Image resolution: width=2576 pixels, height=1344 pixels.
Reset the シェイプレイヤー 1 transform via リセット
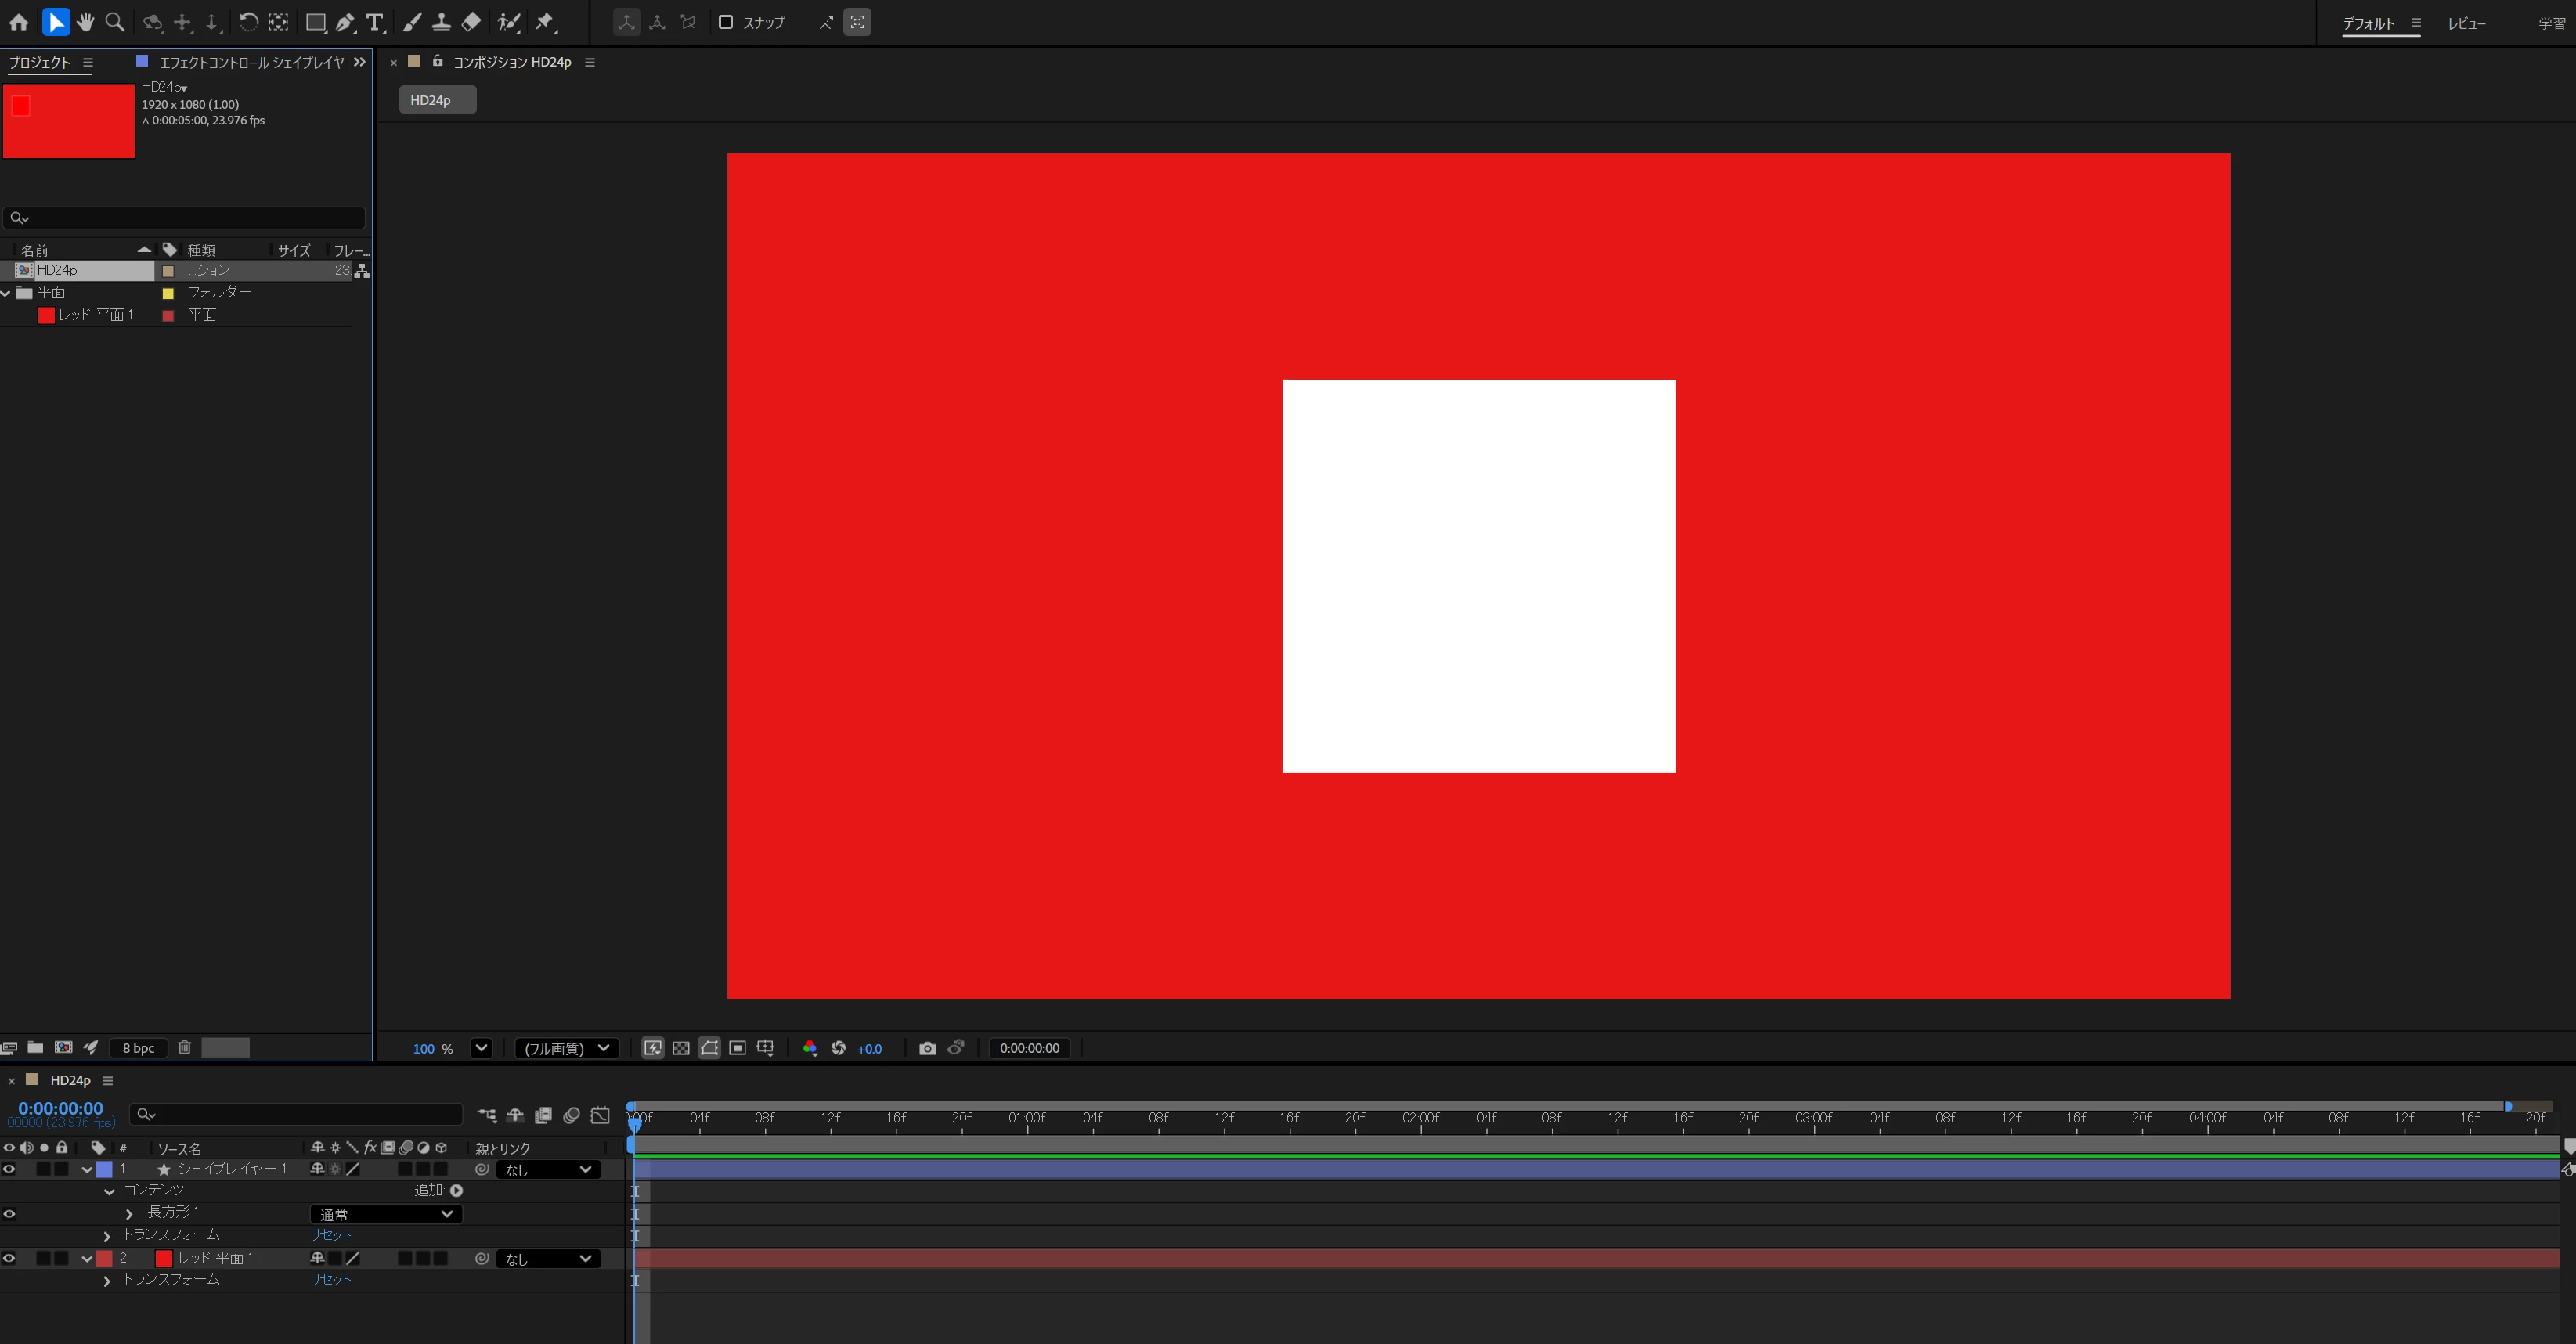330,1235
